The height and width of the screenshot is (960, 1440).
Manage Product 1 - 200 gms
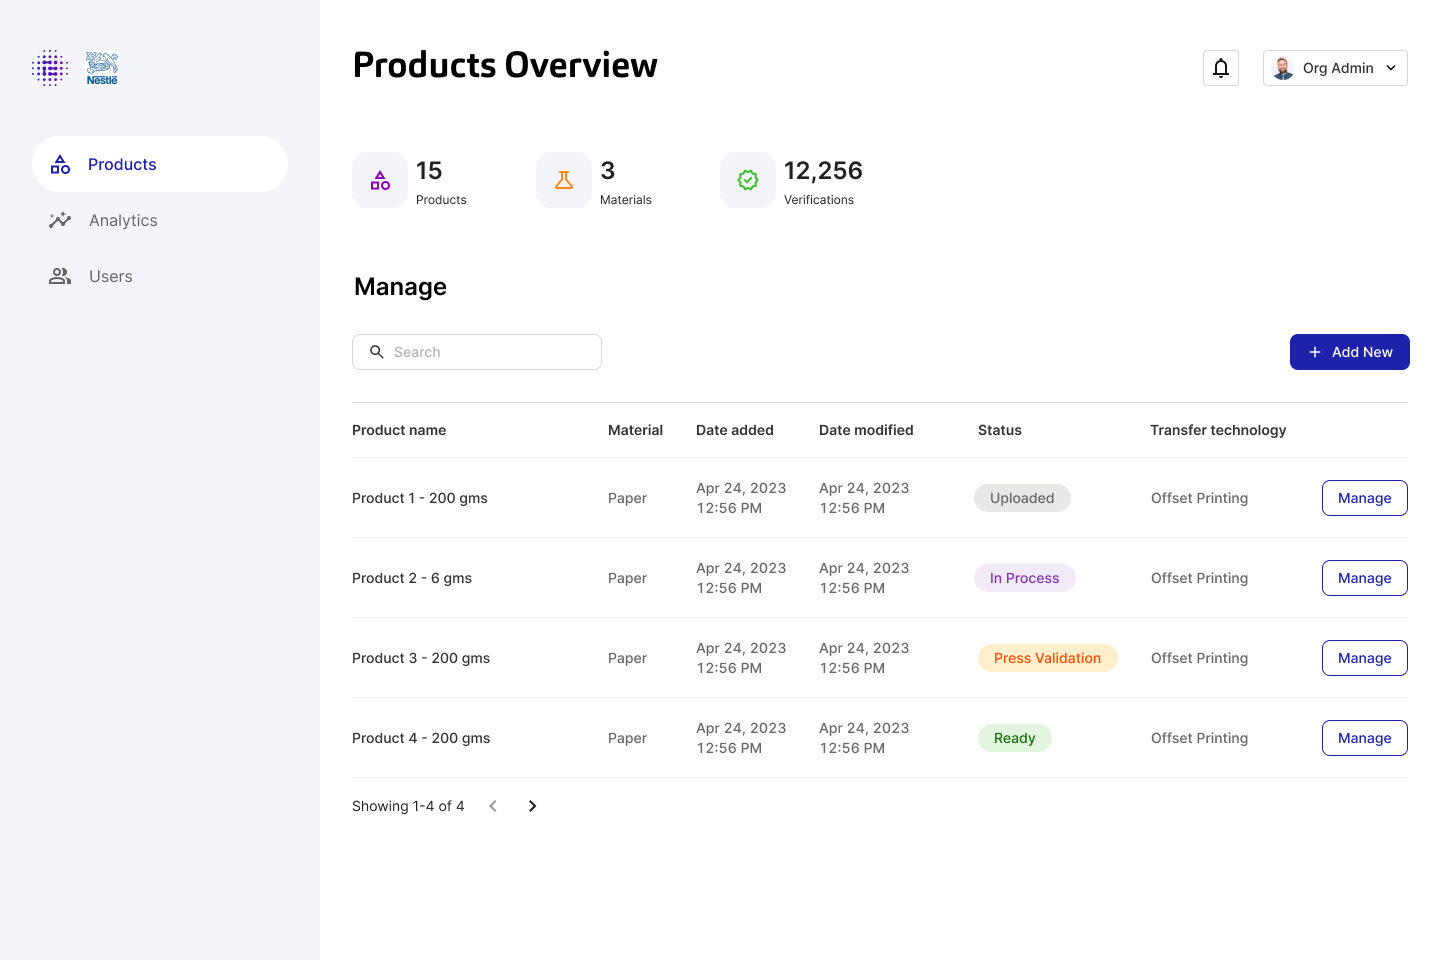point(1364,498)
